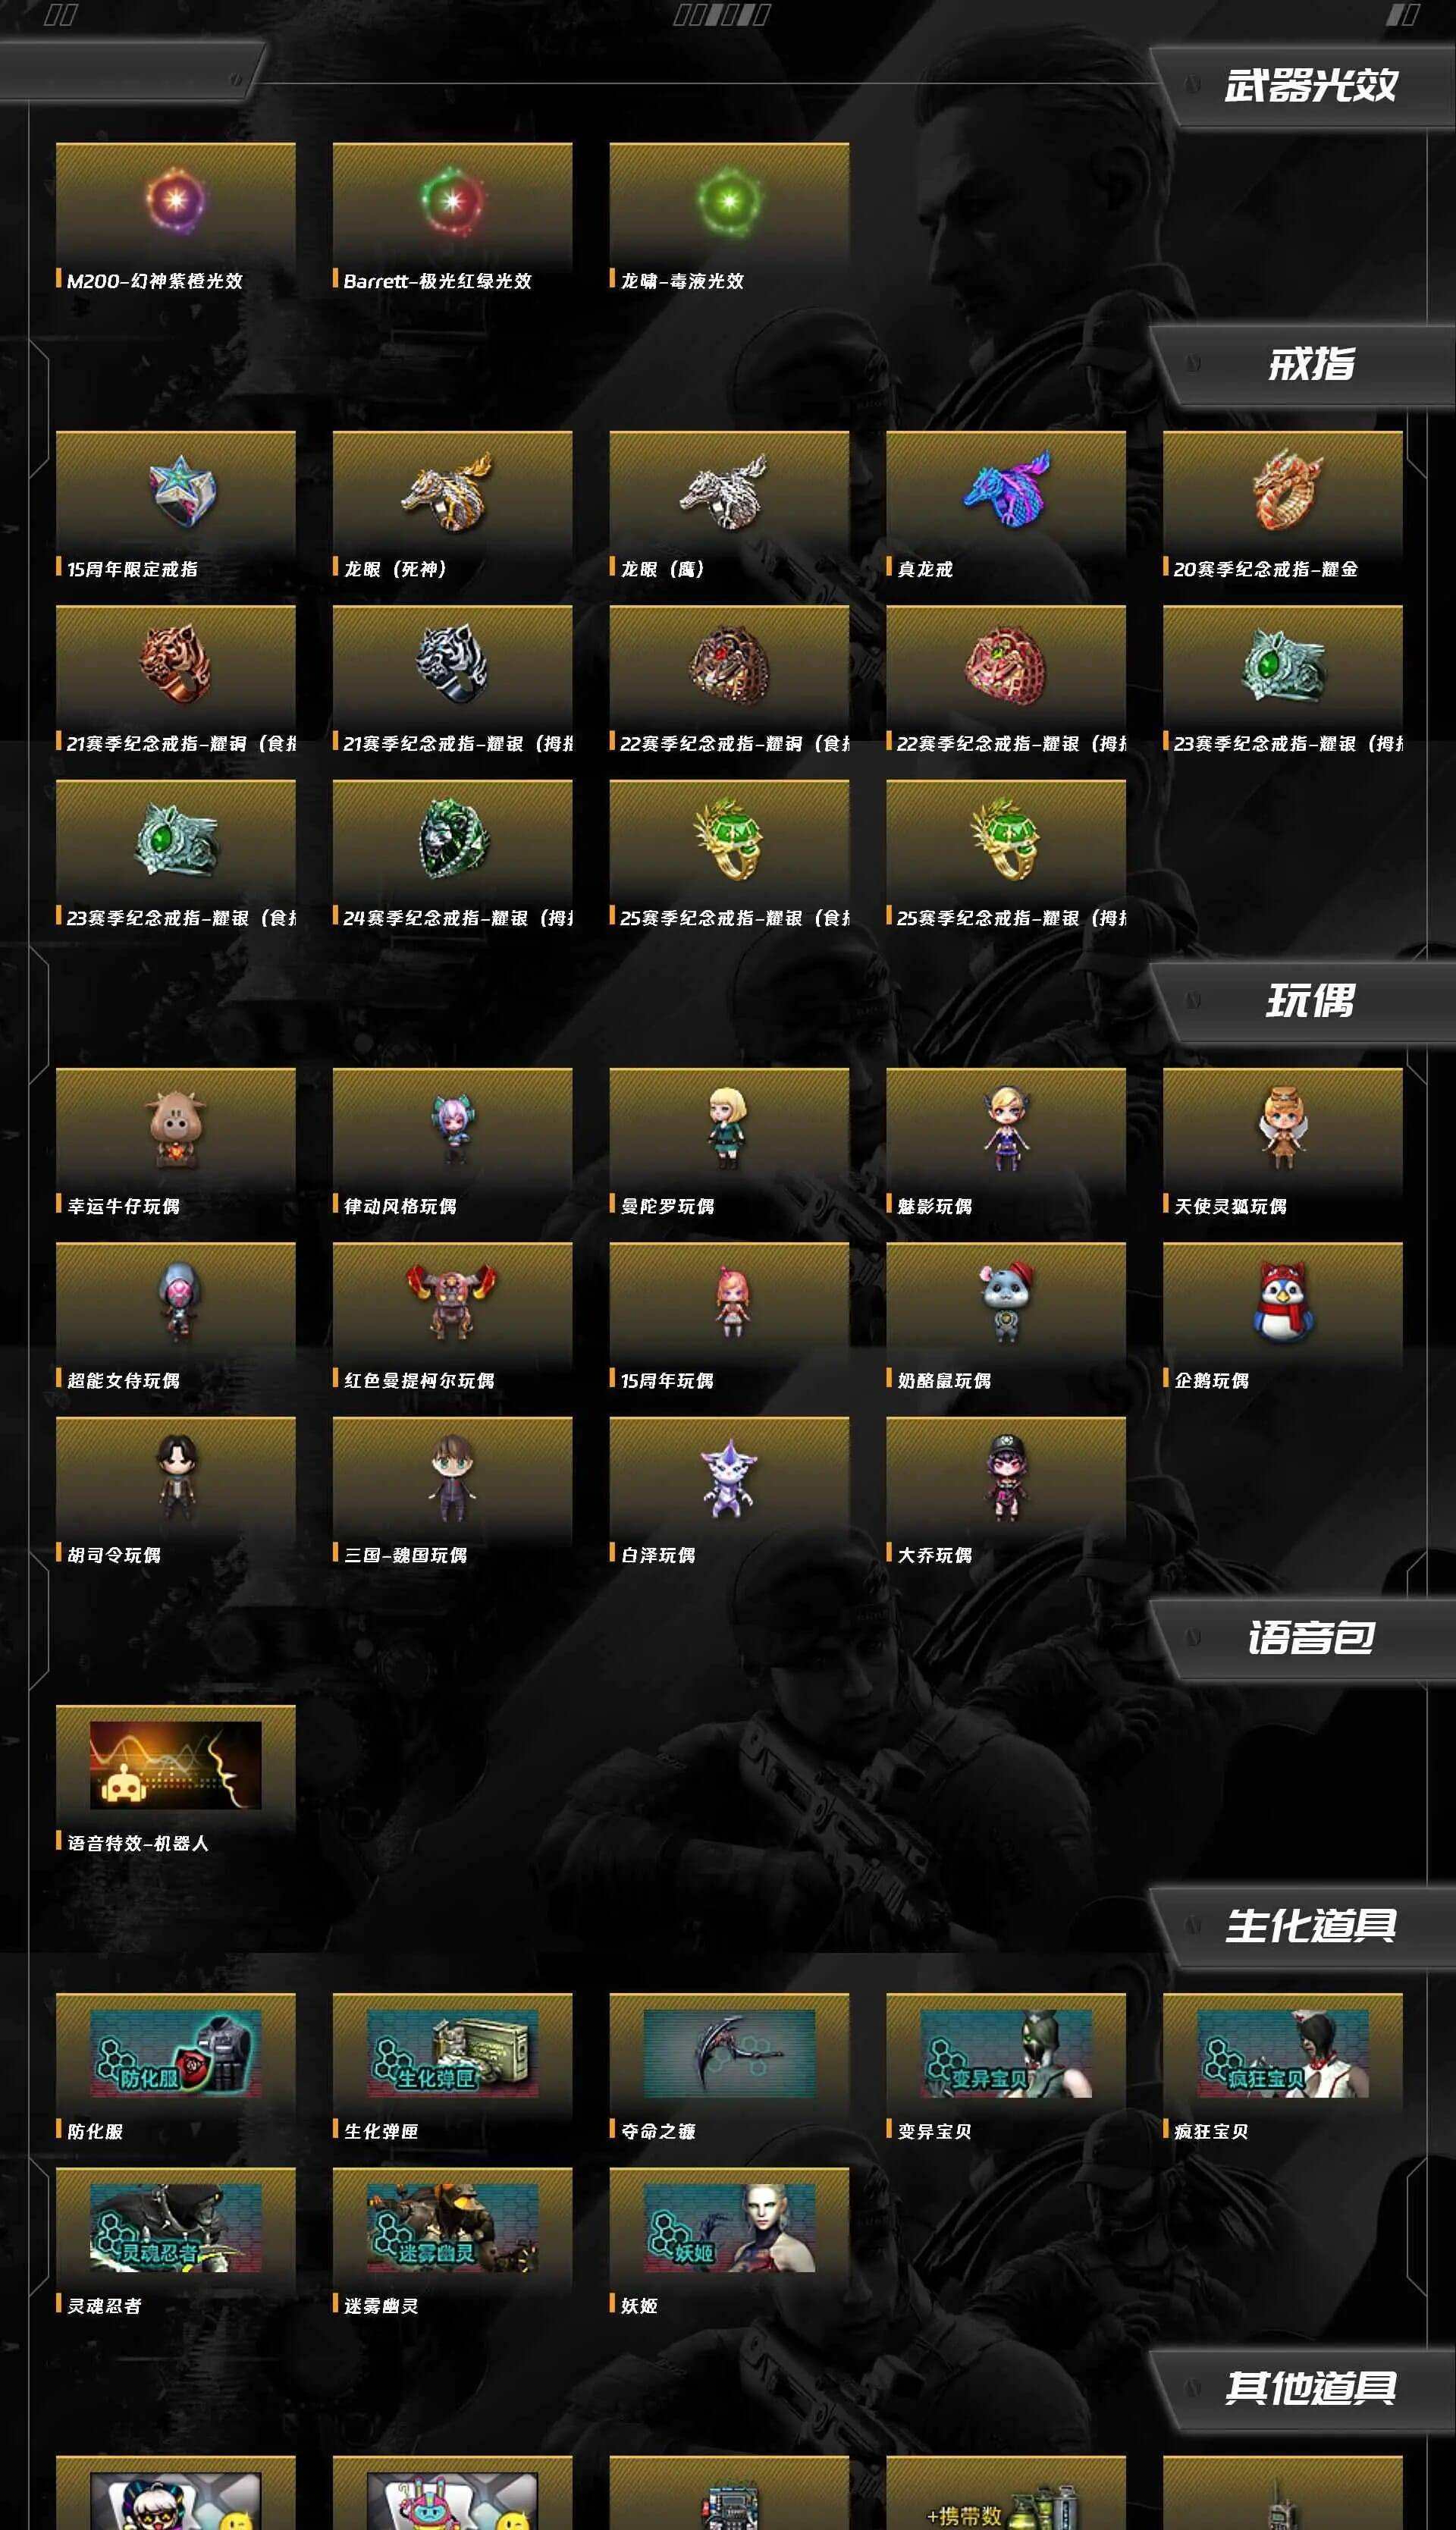
Task: Pick the 真龙戒 blue dragon ring
Action: 1006,488
